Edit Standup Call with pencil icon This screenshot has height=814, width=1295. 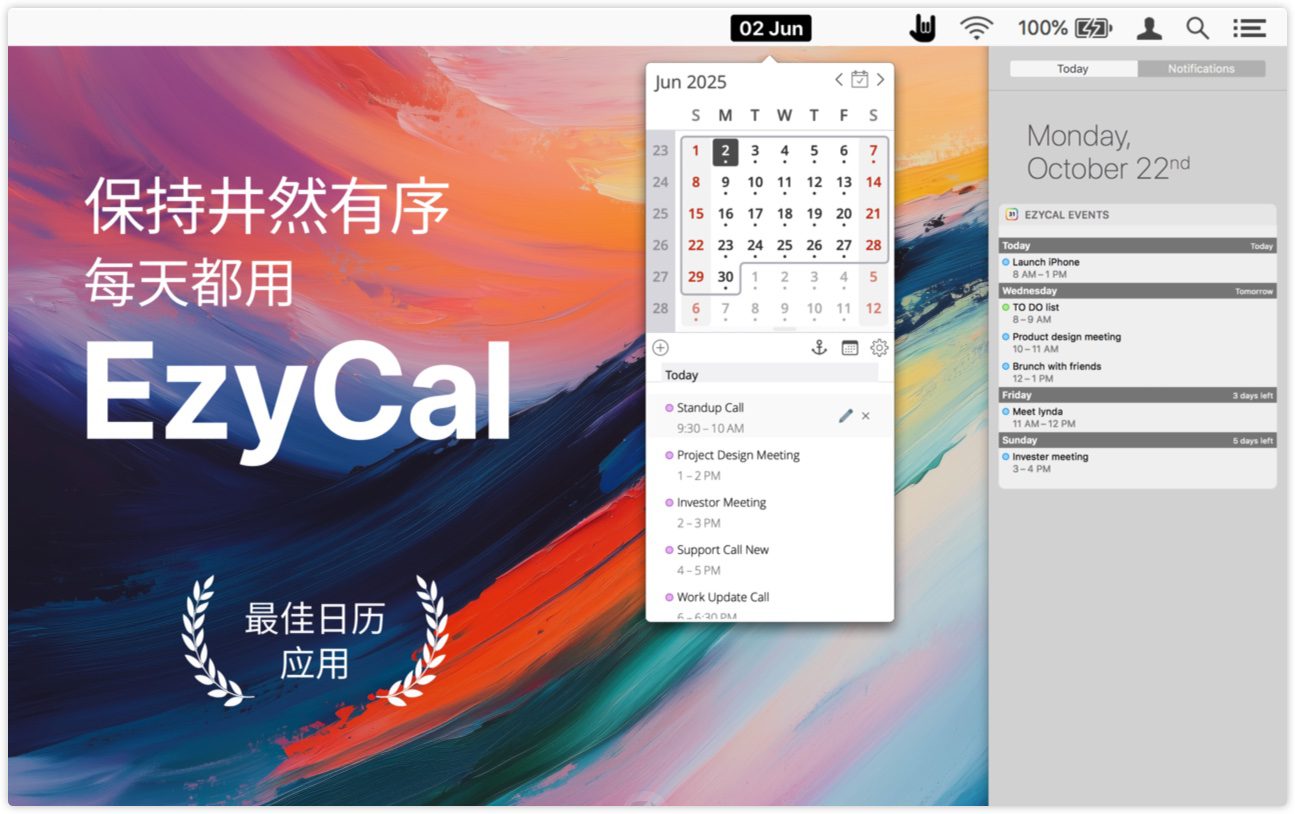click(846, 416)
